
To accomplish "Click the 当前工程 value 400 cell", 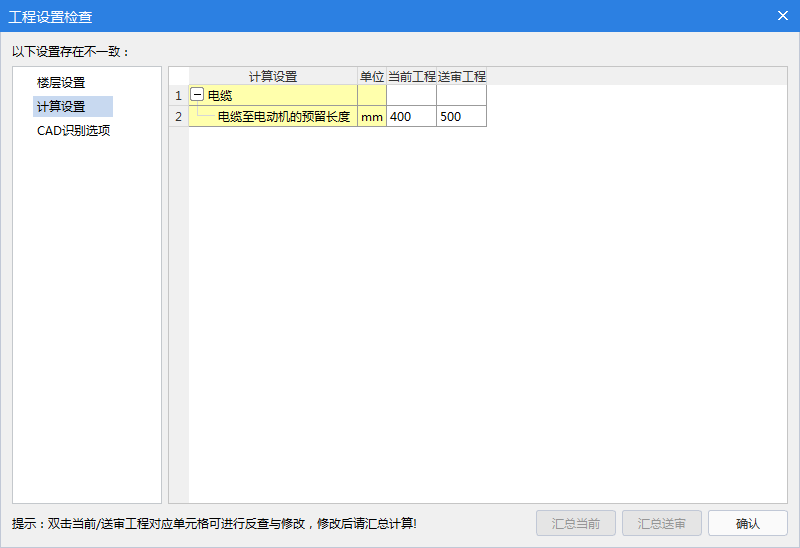I will [x=411, y=117].
